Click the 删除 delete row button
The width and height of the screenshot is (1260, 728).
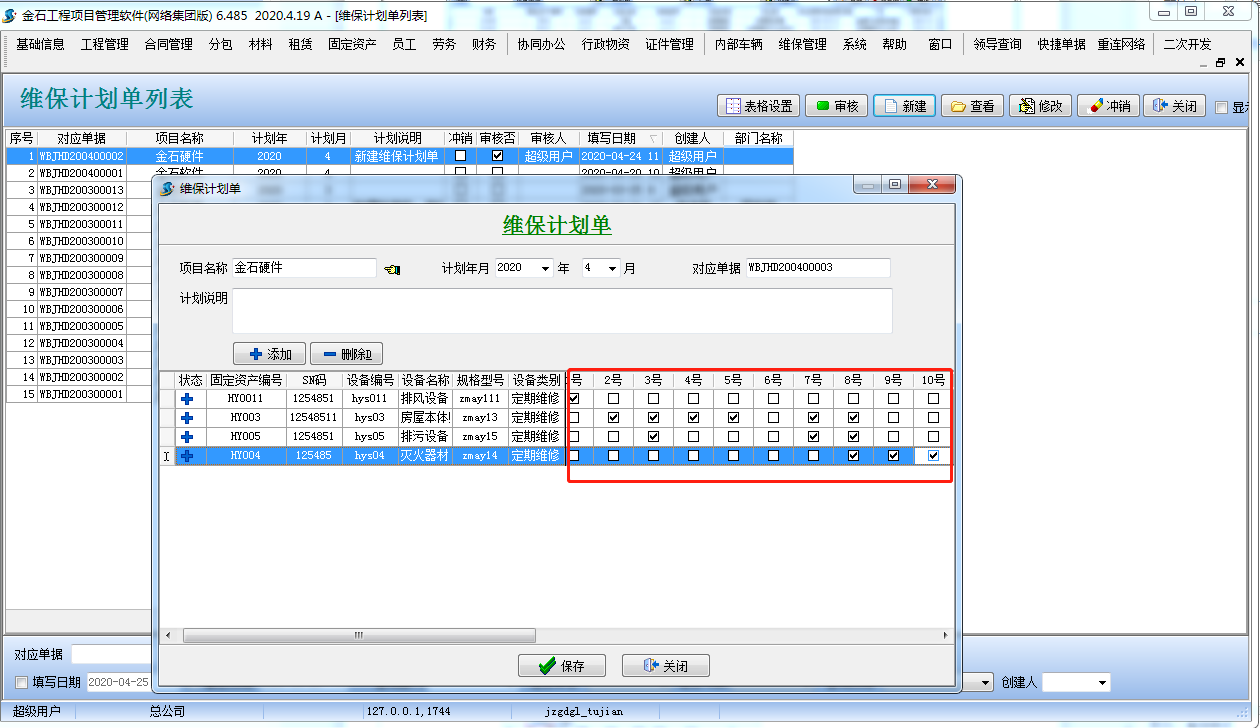point(346,354)
